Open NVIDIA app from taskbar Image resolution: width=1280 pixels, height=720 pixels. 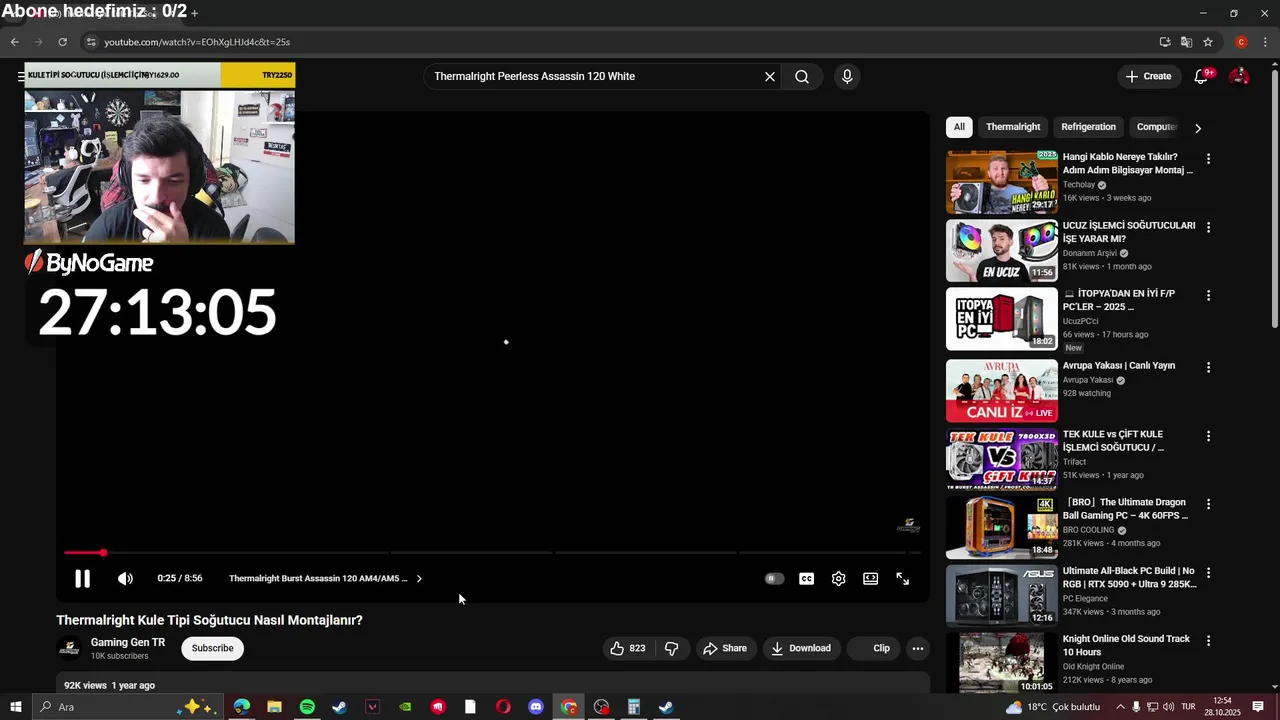405,707
